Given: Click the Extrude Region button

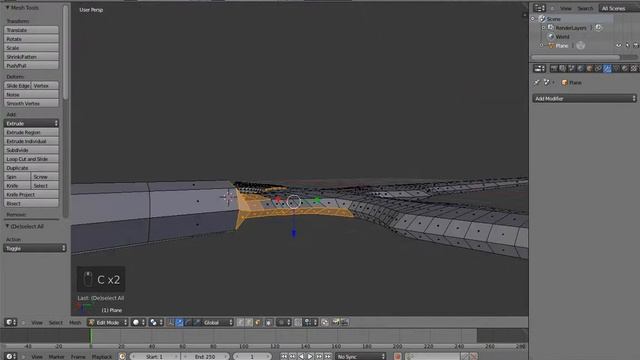Looking at the screenshot, I should tap(31, 132).
